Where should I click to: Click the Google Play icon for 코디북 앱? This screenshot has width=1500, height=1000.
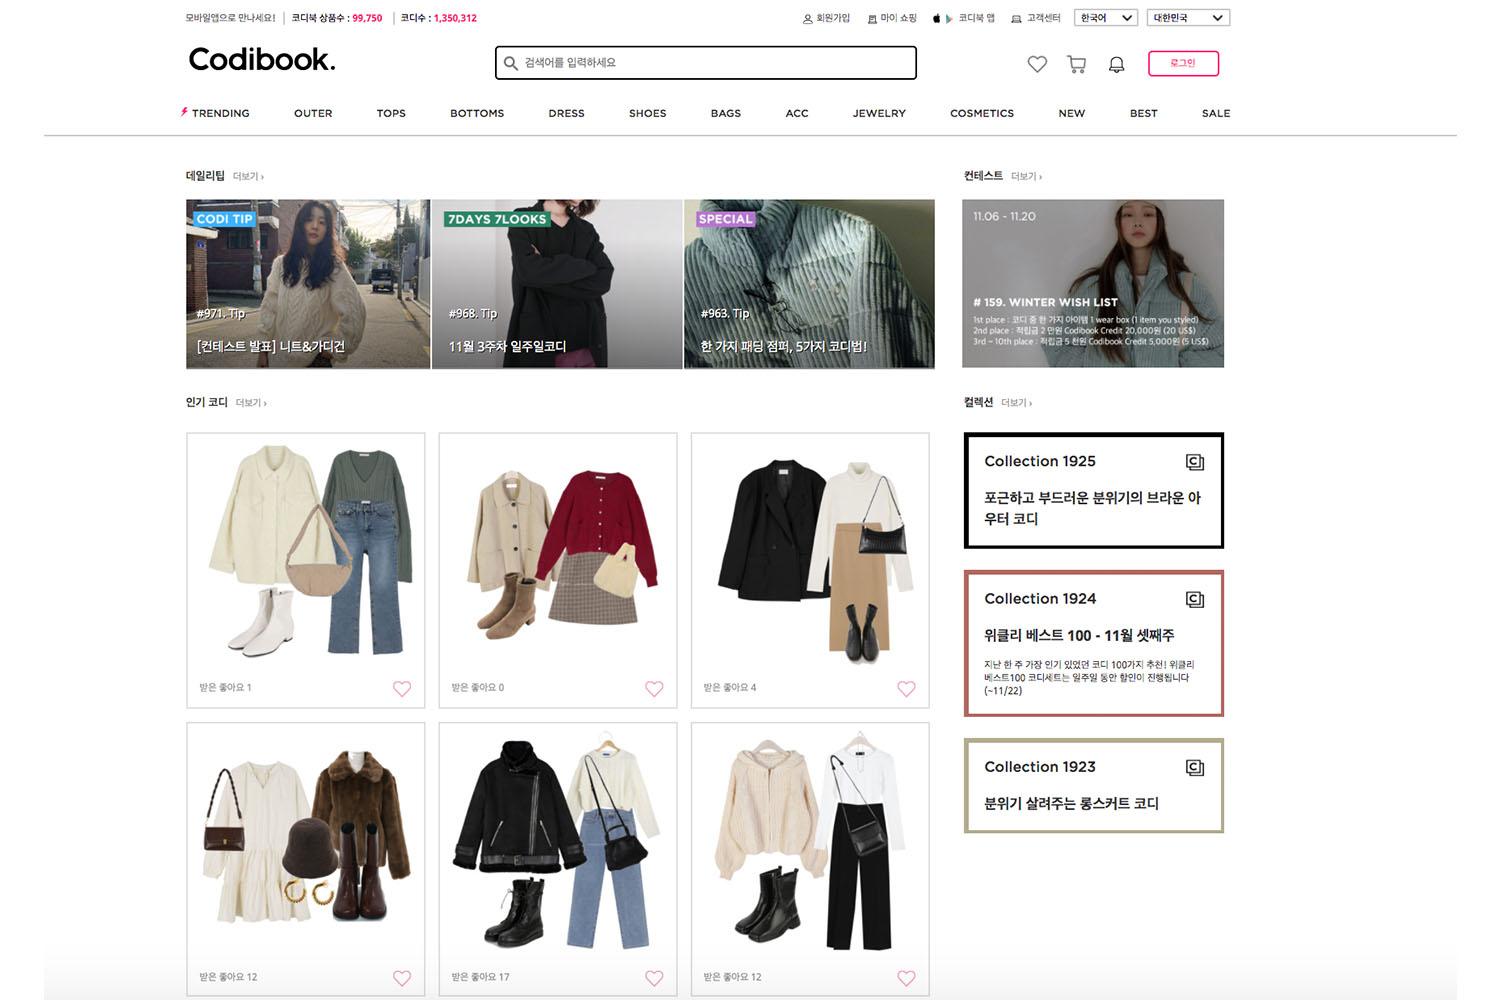pos(950,17)
